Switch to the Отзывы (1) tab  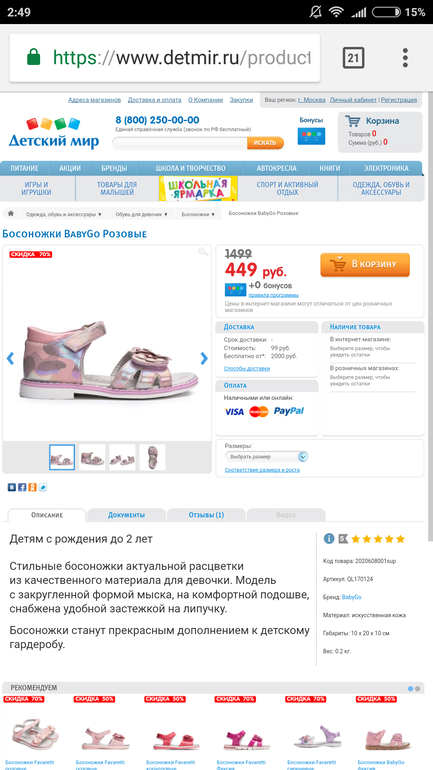click(206, 515)
